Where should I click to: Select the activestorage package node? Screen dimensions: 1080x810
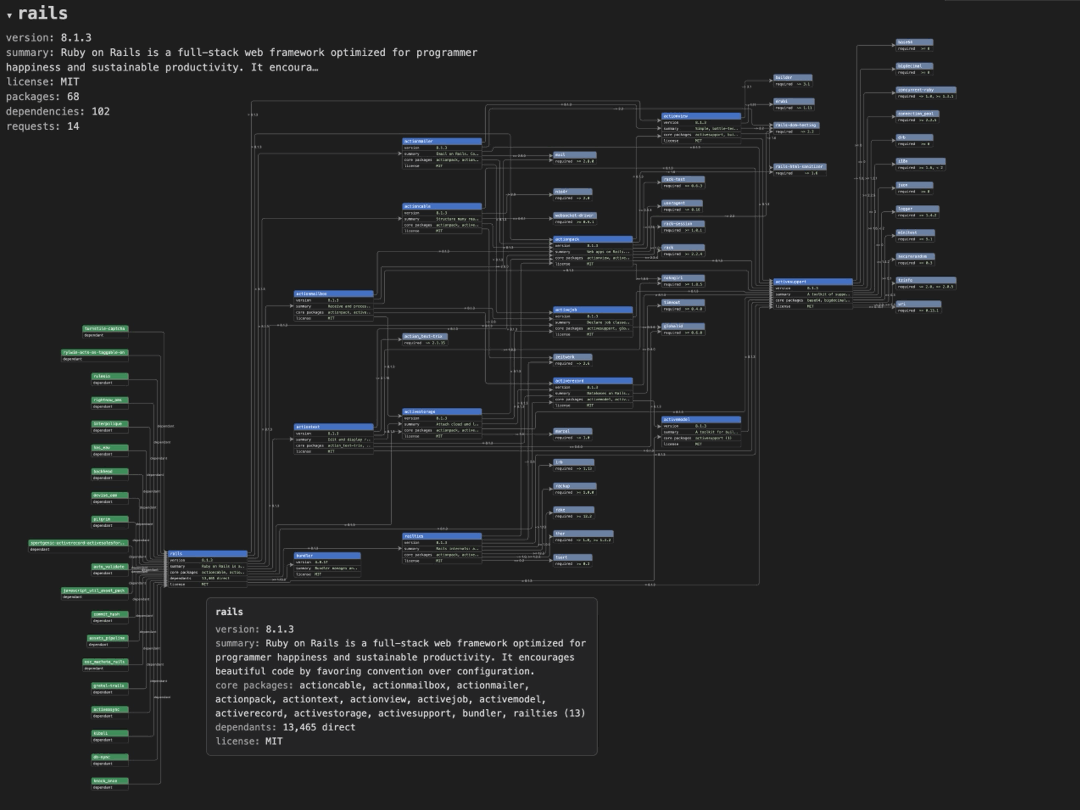[442, 424]
